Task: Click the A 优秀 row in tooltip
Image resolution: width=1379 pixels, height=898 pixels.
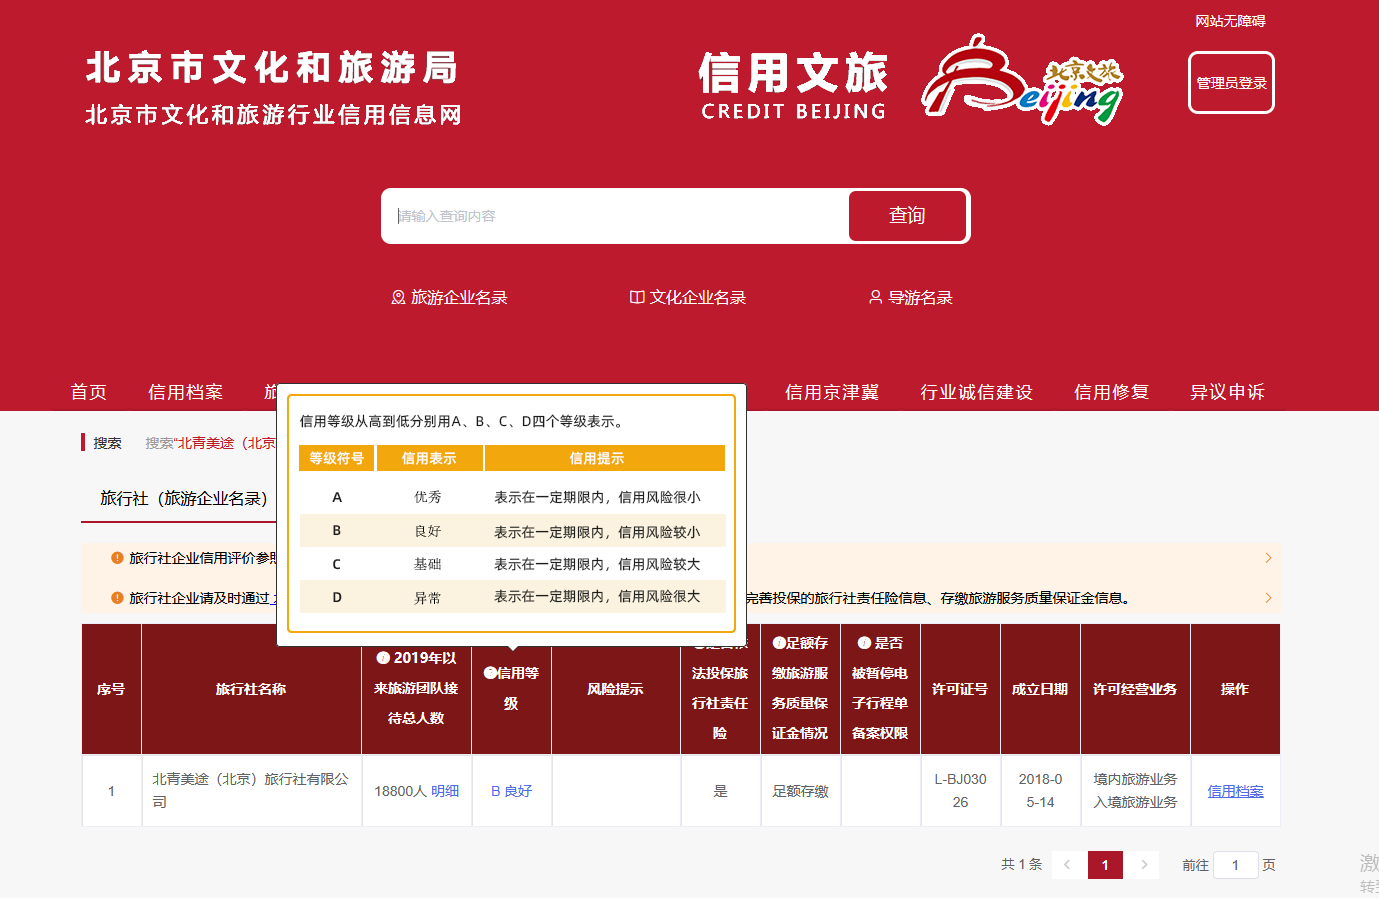Action: pos(512,497)
